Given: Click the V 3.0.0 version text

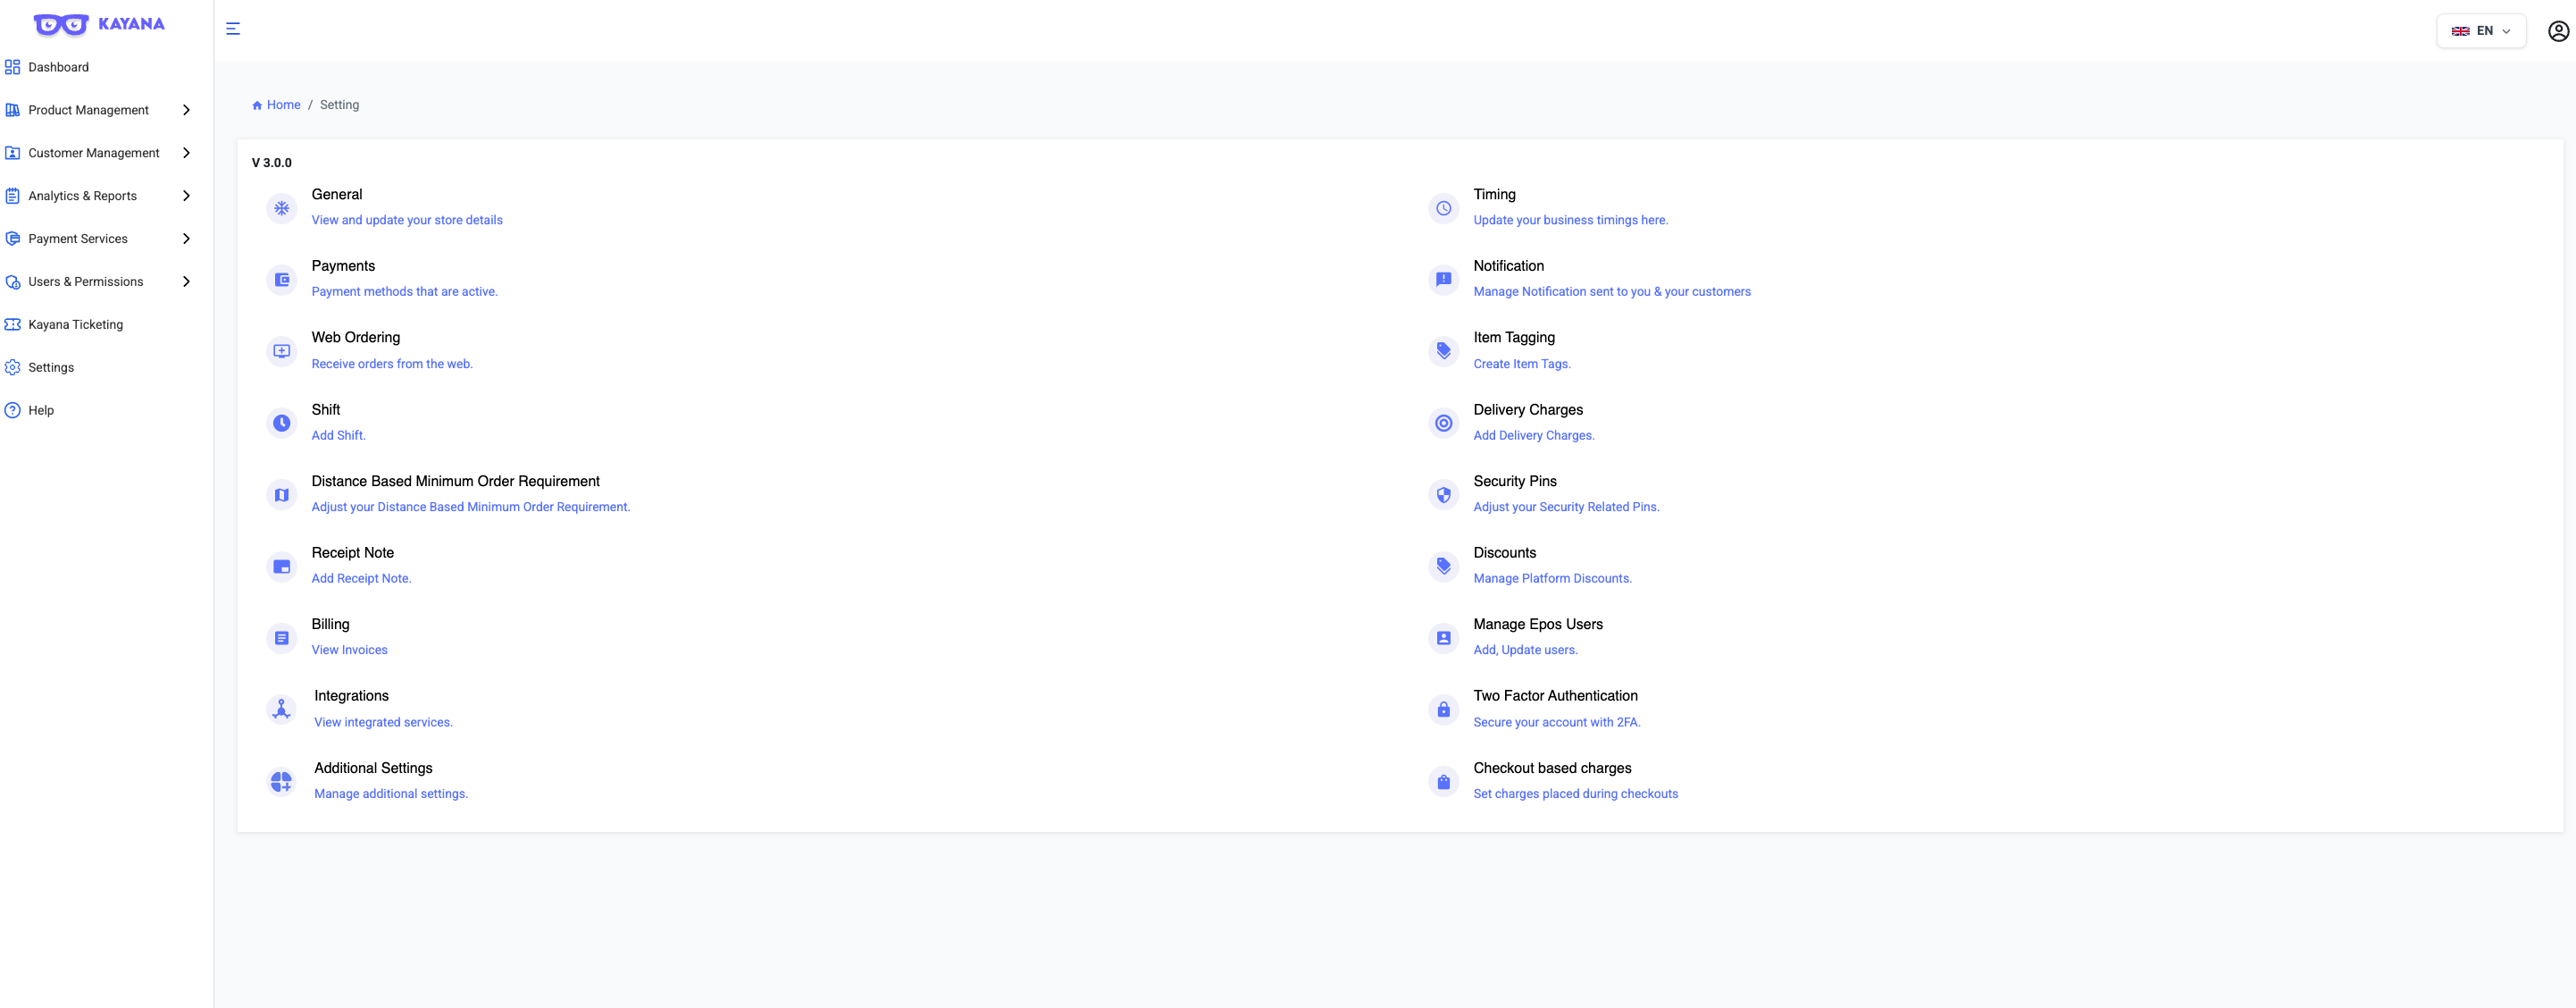Looking at the screenshot, I should 272,163.
